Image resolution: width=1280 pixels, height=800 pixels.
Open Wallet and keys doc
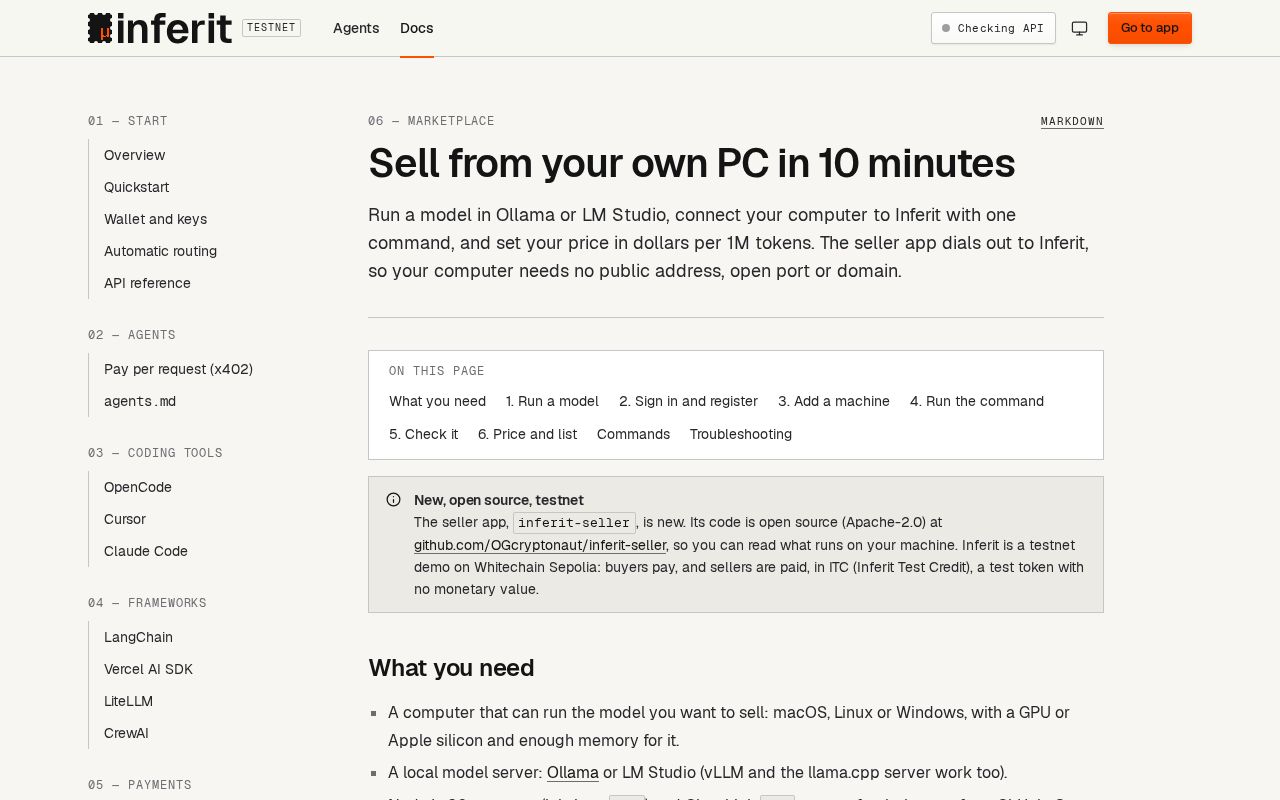tap(156, 219)
